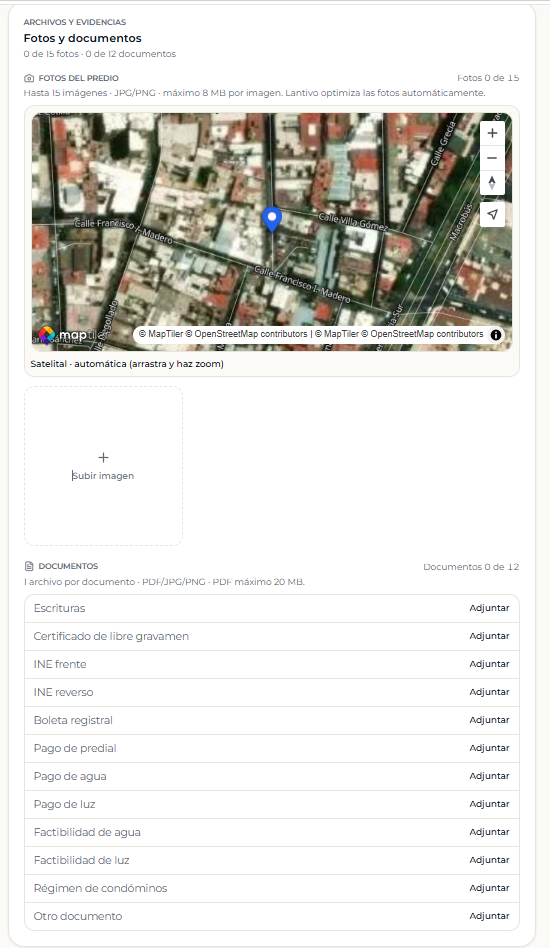The image size is (550, 948).
Task: Attach document for INE reverso
Action: (489, 692)
